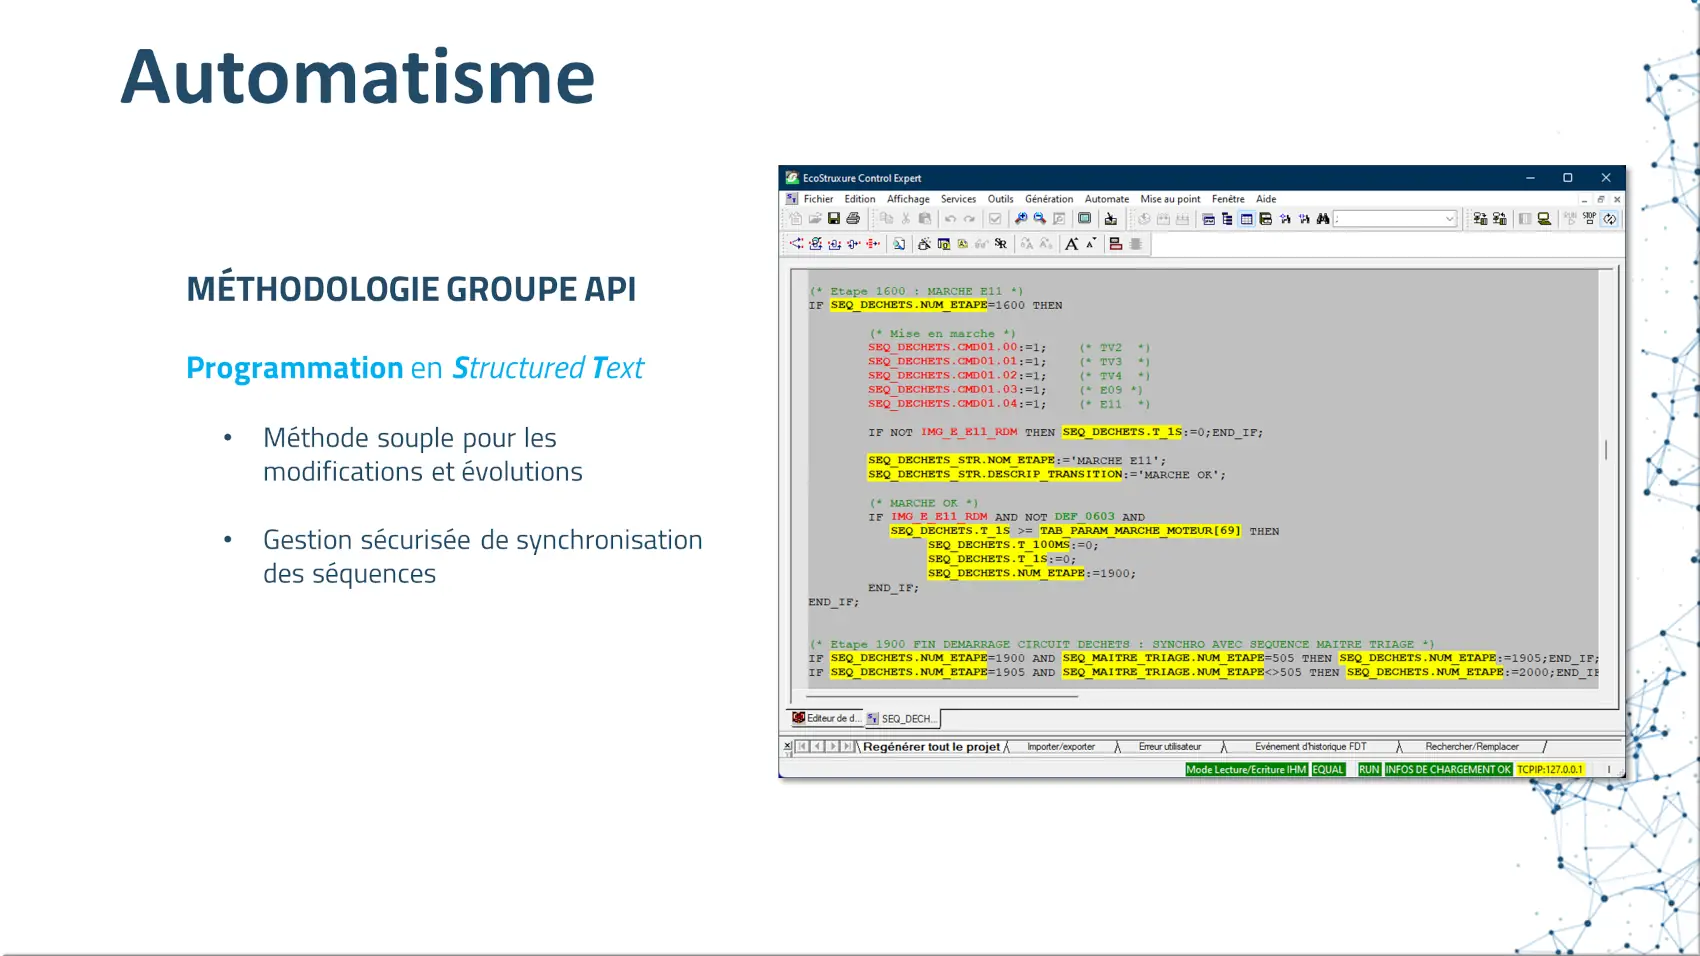Click the Cut scissors icon
The width and height of the screenshot is (1700, 956).
[x=906, y=219]
